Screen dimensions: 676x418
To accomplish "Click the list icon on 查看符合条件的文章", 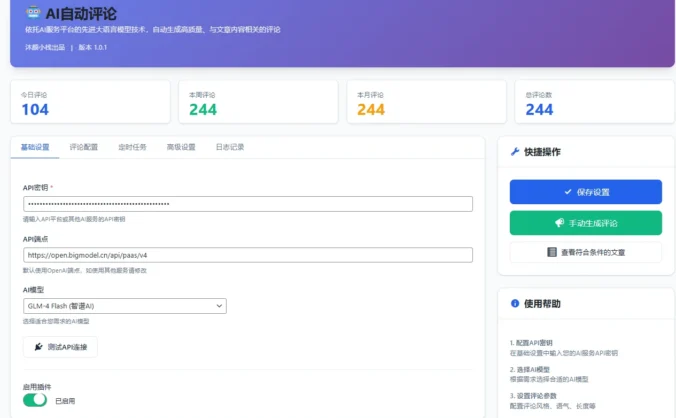I will pos(552,252).
